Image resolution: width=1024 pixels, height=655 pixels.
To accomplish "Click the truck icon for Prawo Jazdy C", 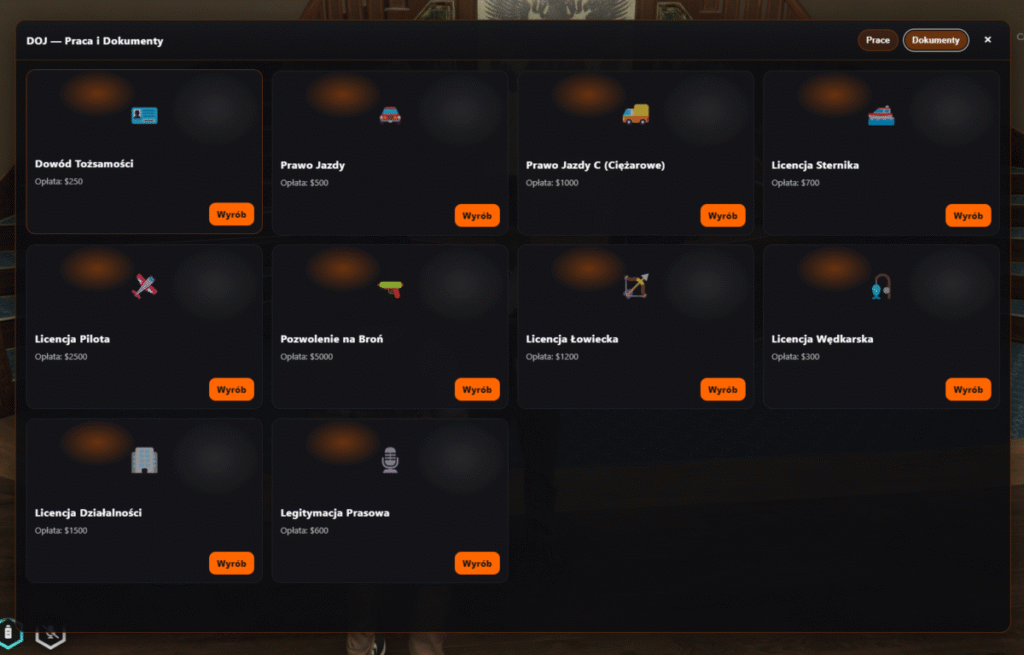I will coord(635,114).
